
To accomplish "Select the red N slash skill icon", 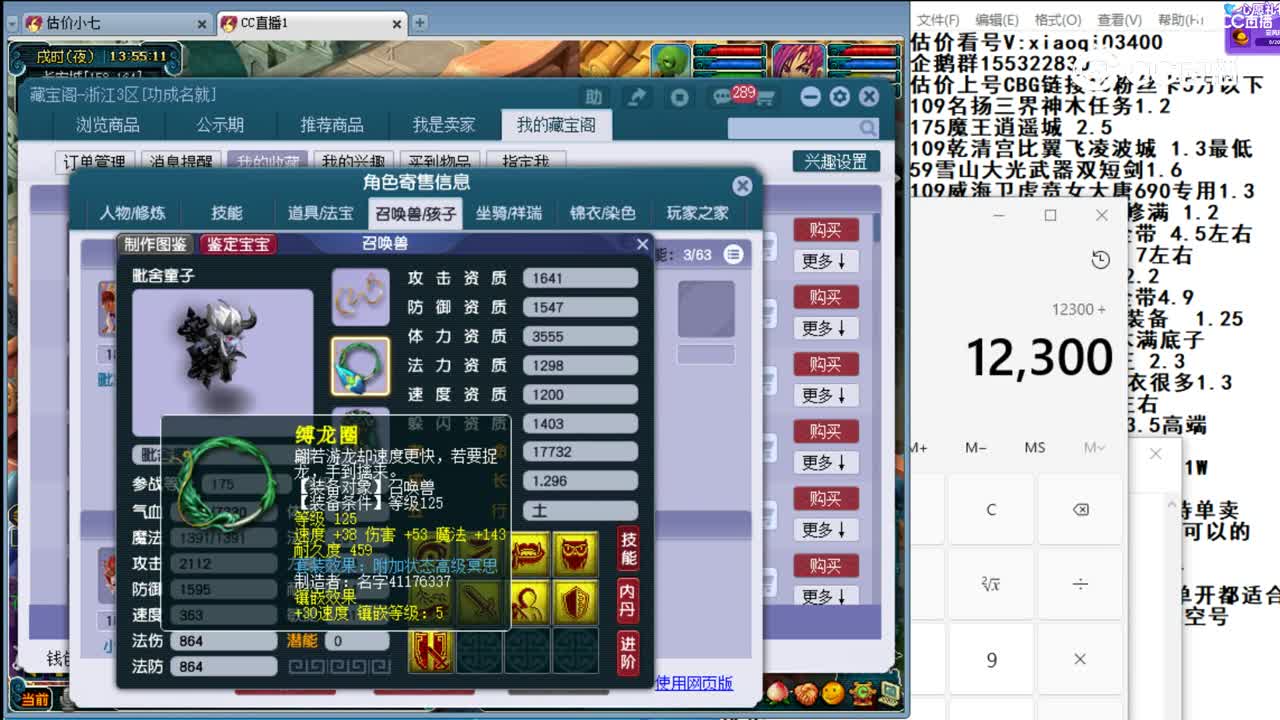I will 432,650.
